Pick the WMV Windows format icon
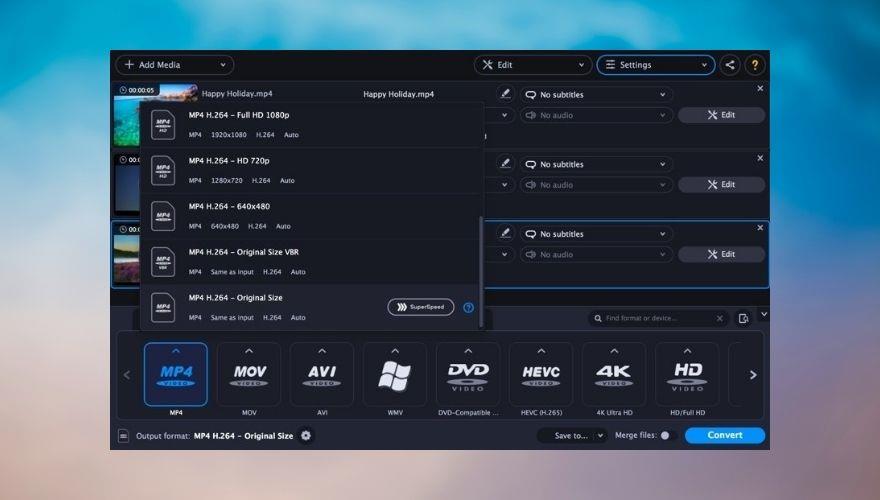 394,374
